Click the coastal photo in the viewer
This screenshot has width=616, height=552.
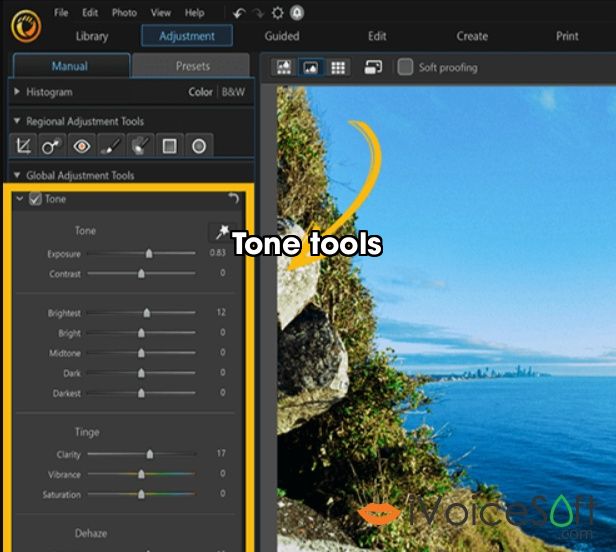pyautogui.click(x=446, y=319)
